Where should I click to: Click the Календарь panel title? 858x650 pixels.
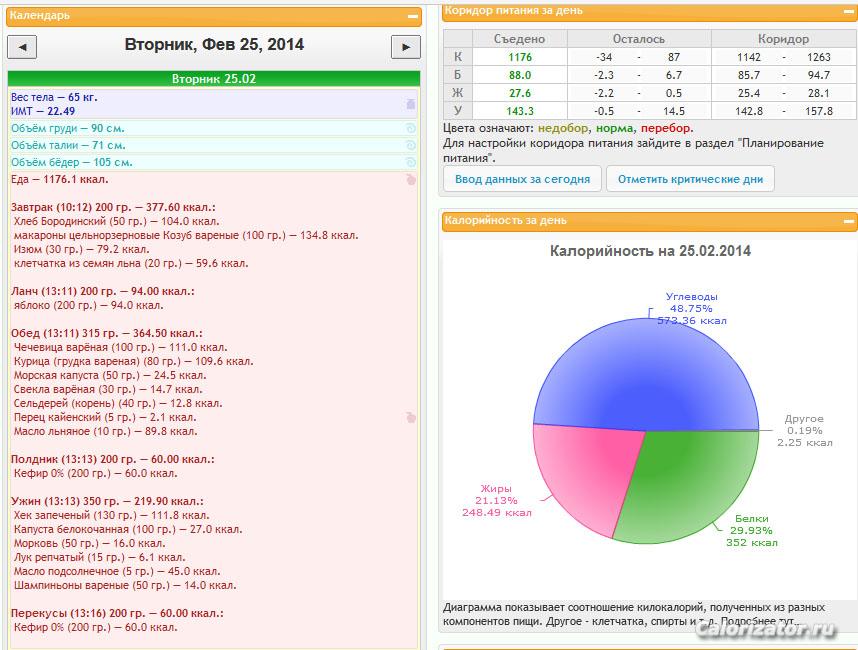41,16
